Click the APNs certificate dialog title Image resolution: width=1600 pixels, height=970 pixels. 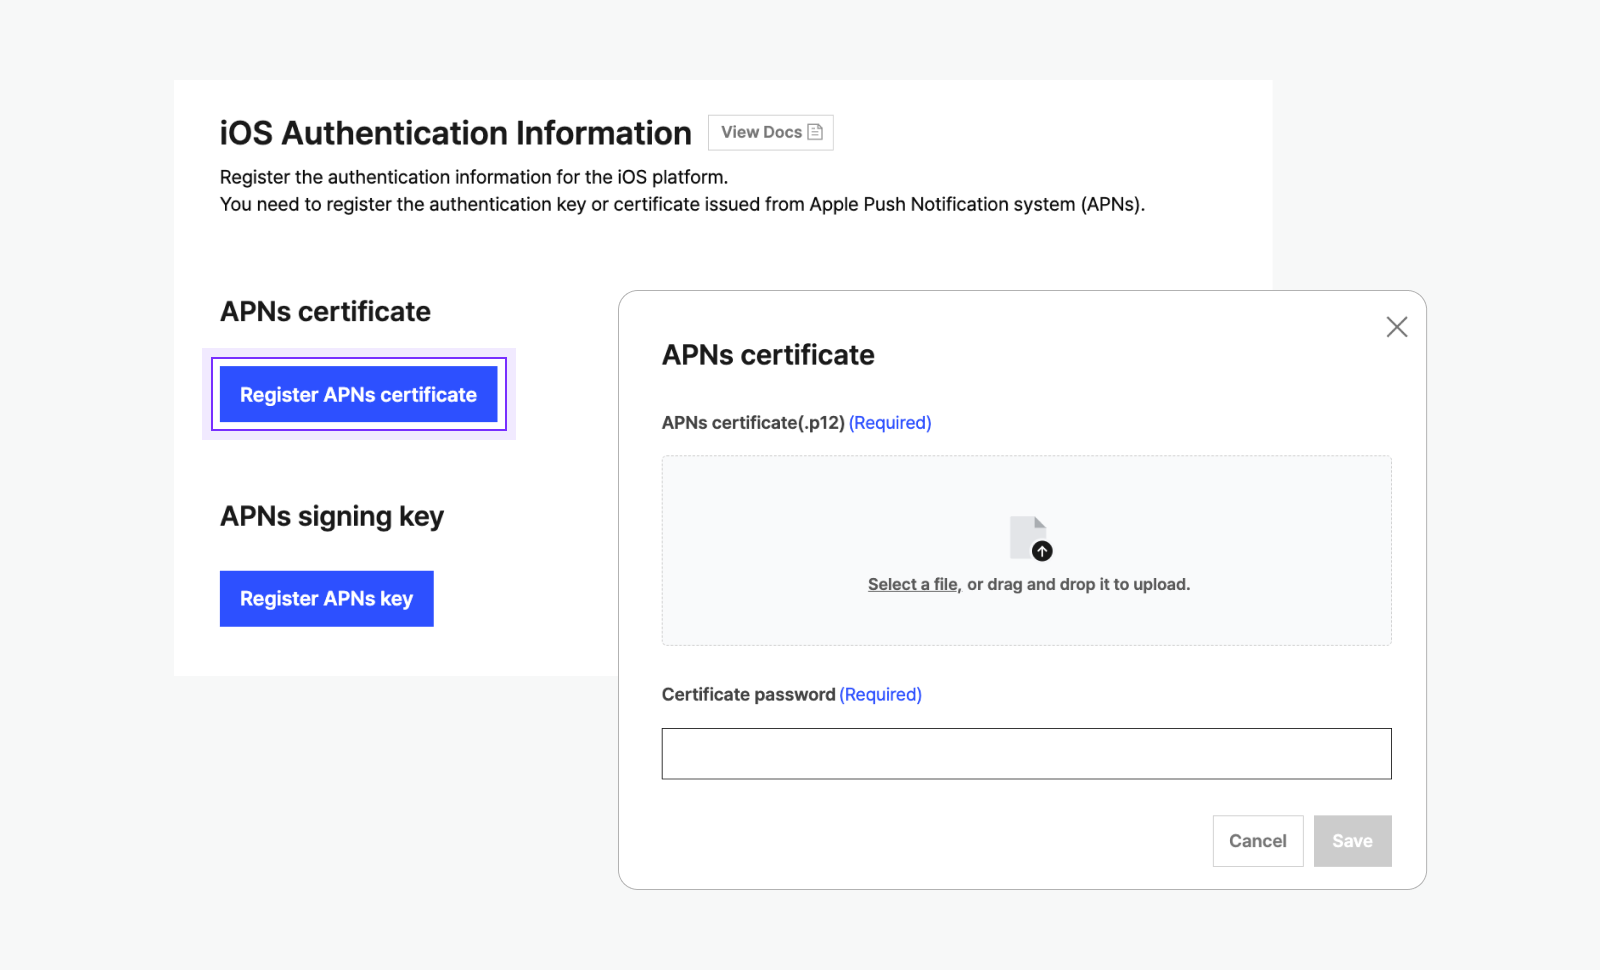point(767,355)
